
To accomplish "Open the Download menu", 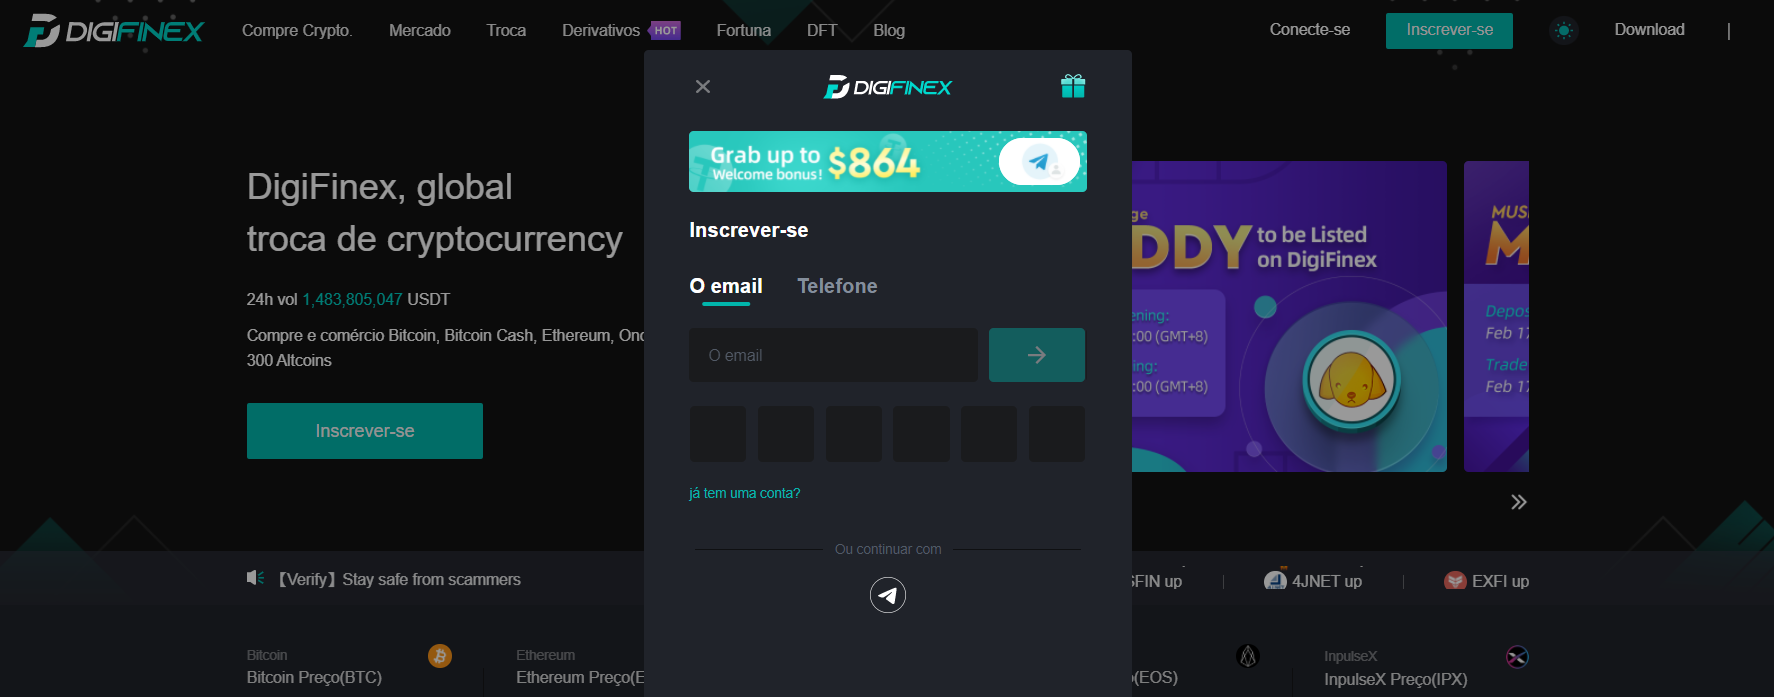I will (1650, 30).
